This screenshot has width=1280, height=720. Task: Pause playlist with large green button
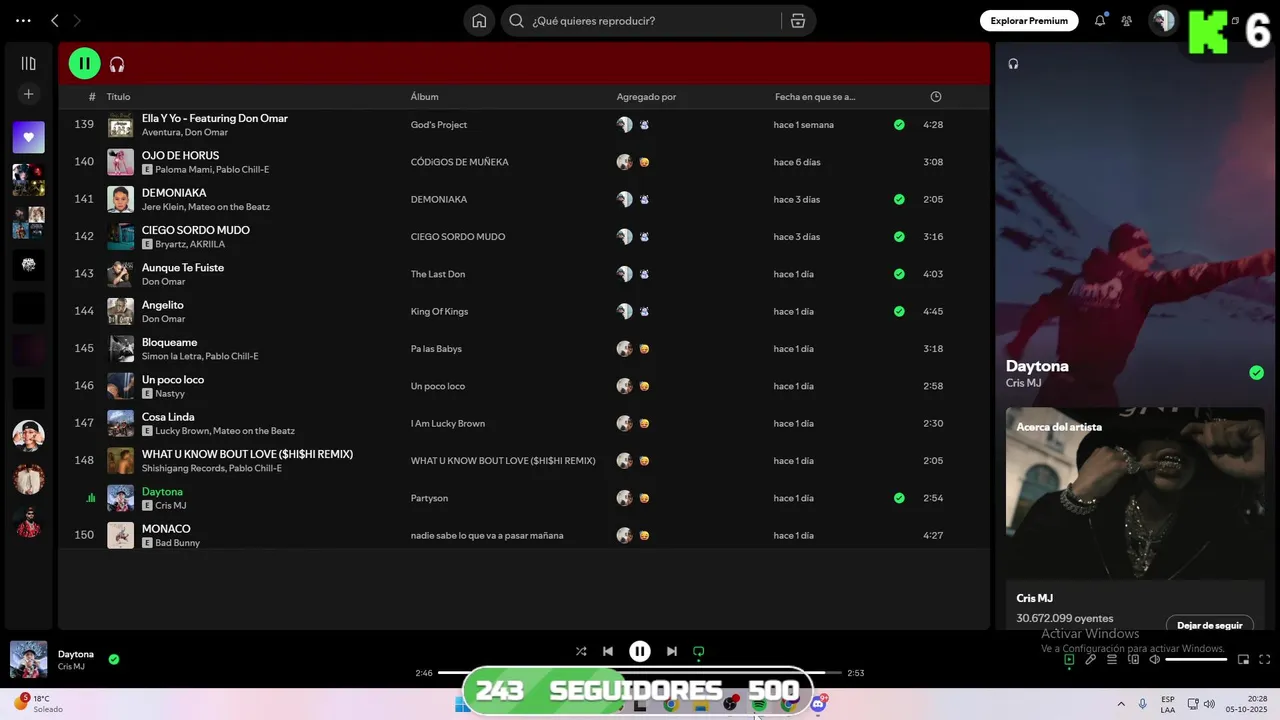pyautogui.click(x=84, y=64)
